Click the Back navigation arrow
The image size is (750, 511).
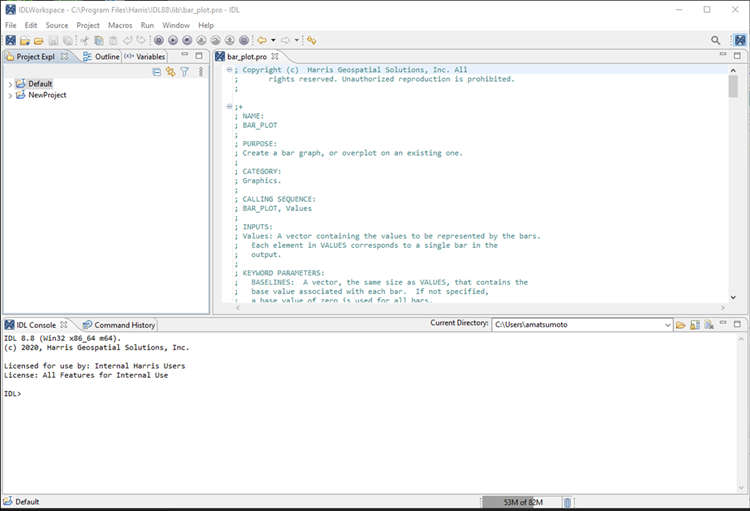coord(262,41)
